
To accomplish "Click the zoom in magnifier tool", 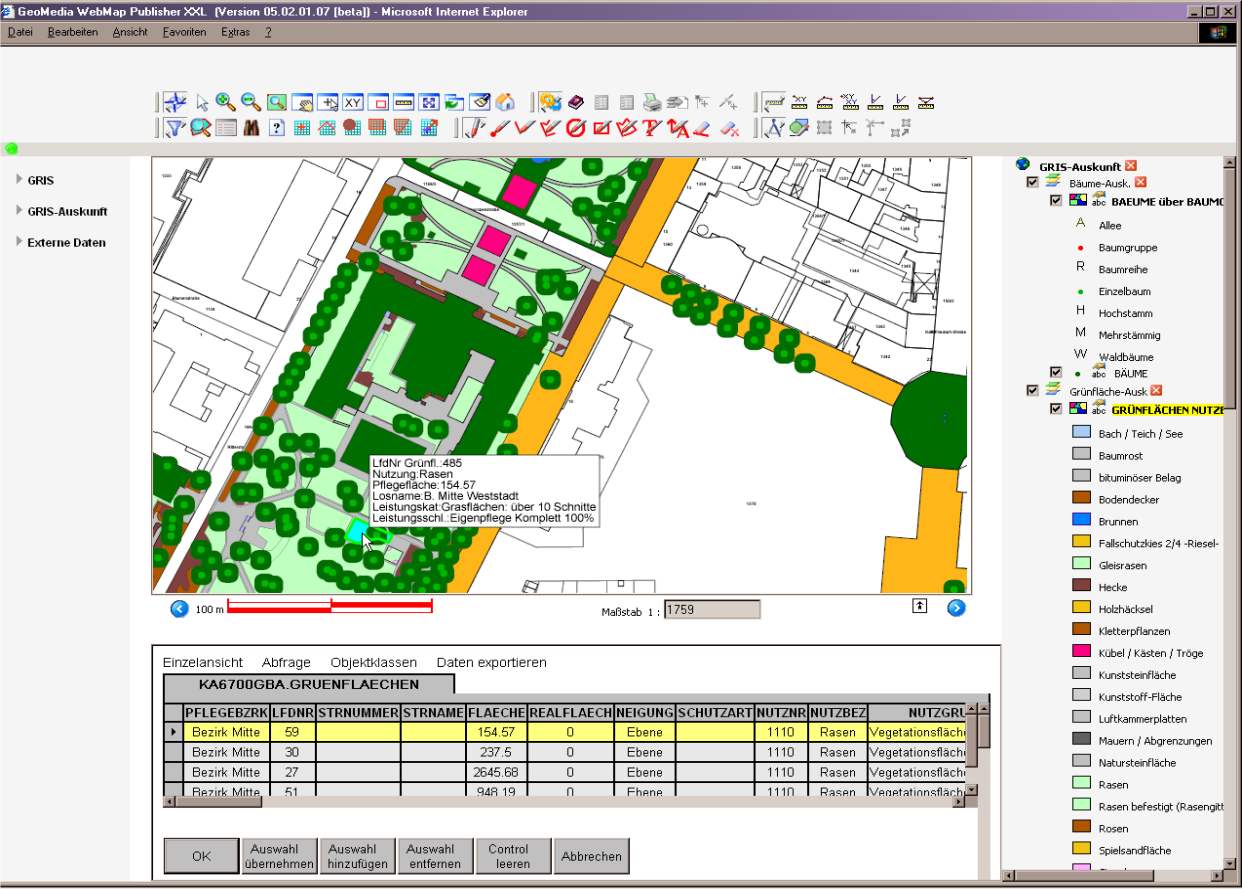I will [226, 102].
